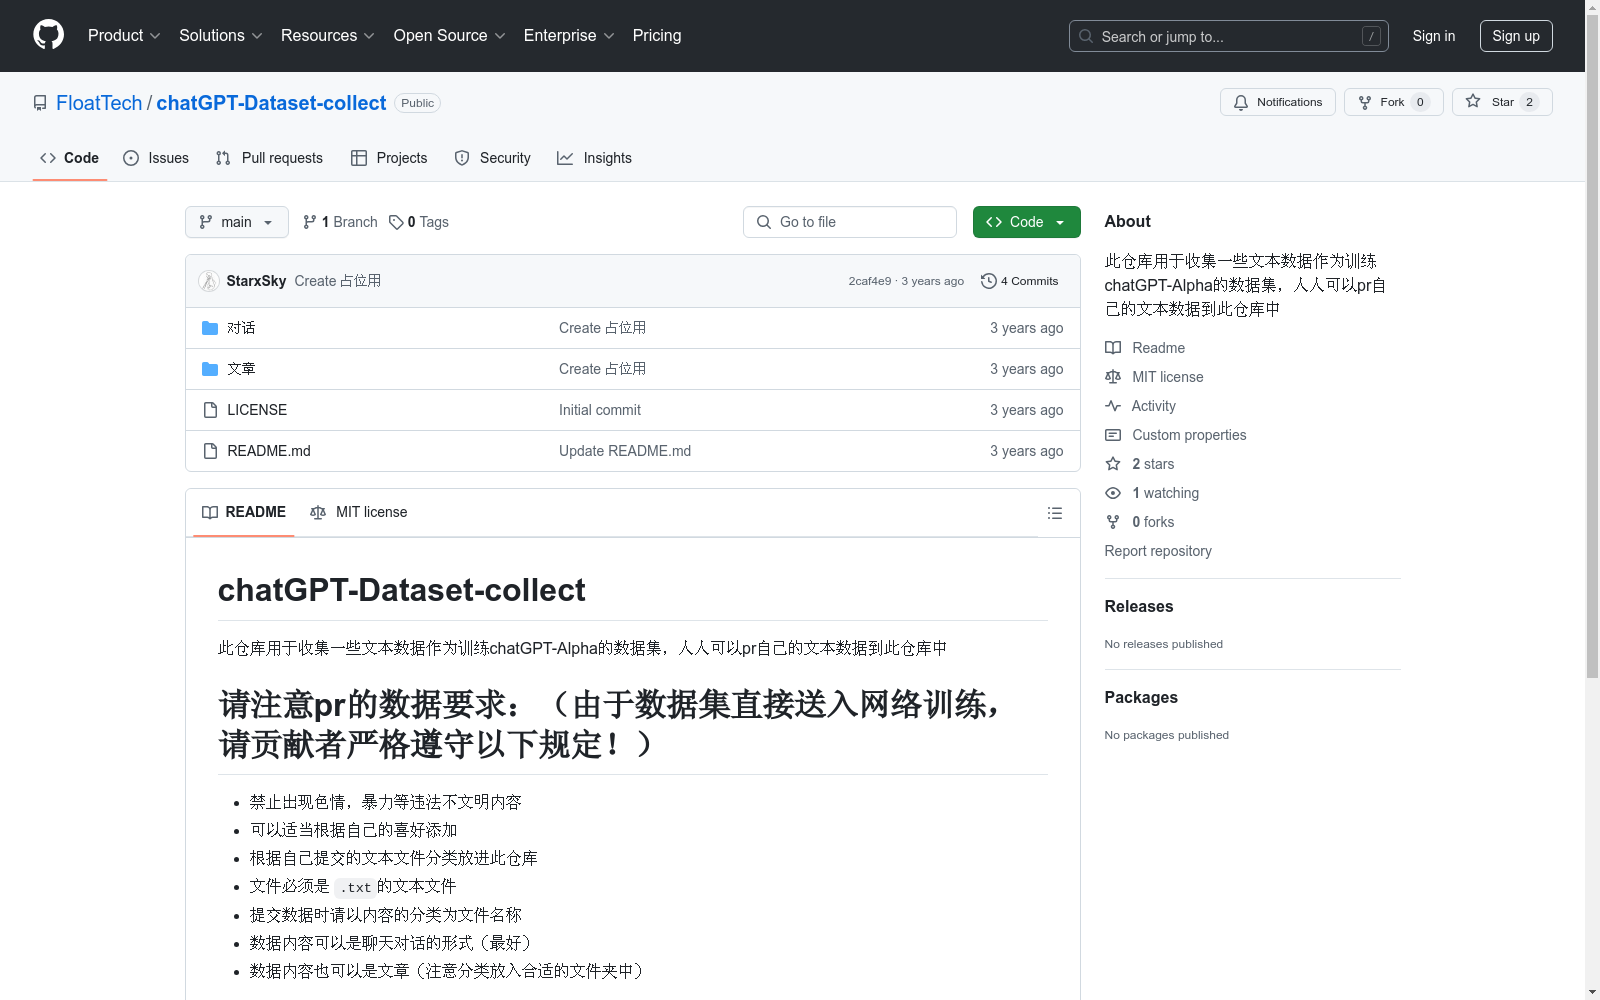View the 1 Branch link
This screenshot has height=1000, width=1600.
(x=340, y=222)
